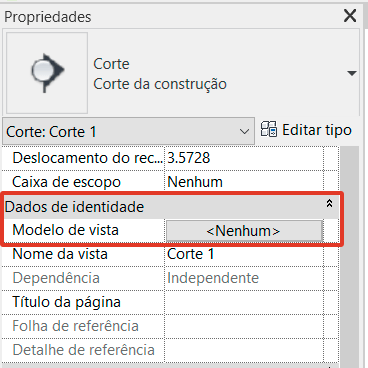Open the type selector dropdown arrow

352,73
